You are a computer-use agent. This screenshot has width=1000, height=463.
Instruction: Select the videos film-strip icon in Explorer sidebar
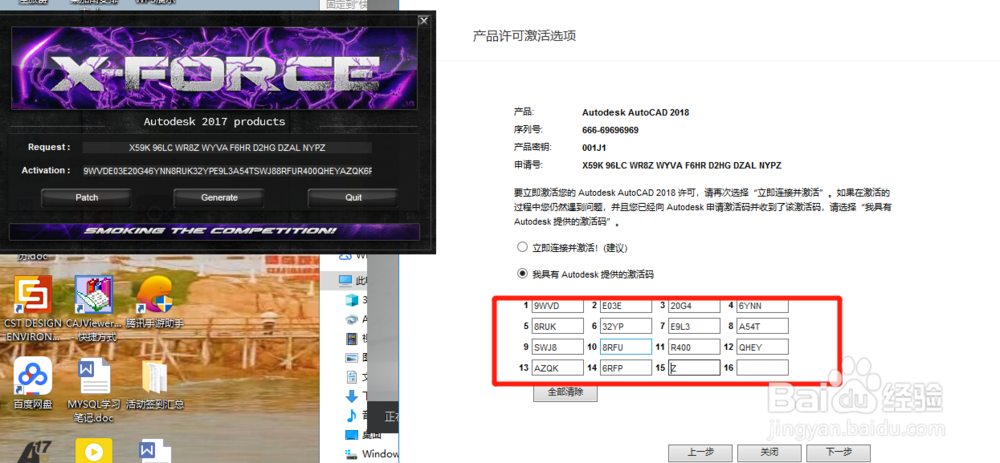[x=351, y=338]
